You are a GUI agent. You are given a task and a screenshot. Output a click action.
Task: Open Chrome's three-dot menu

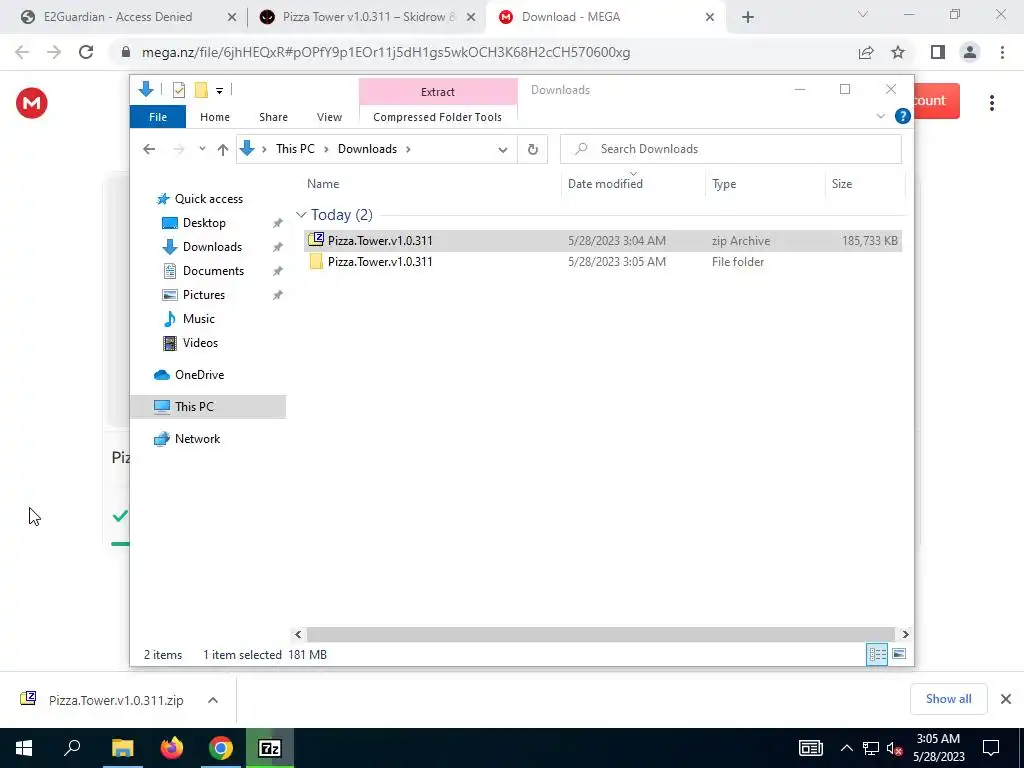tap(1002, 52)
